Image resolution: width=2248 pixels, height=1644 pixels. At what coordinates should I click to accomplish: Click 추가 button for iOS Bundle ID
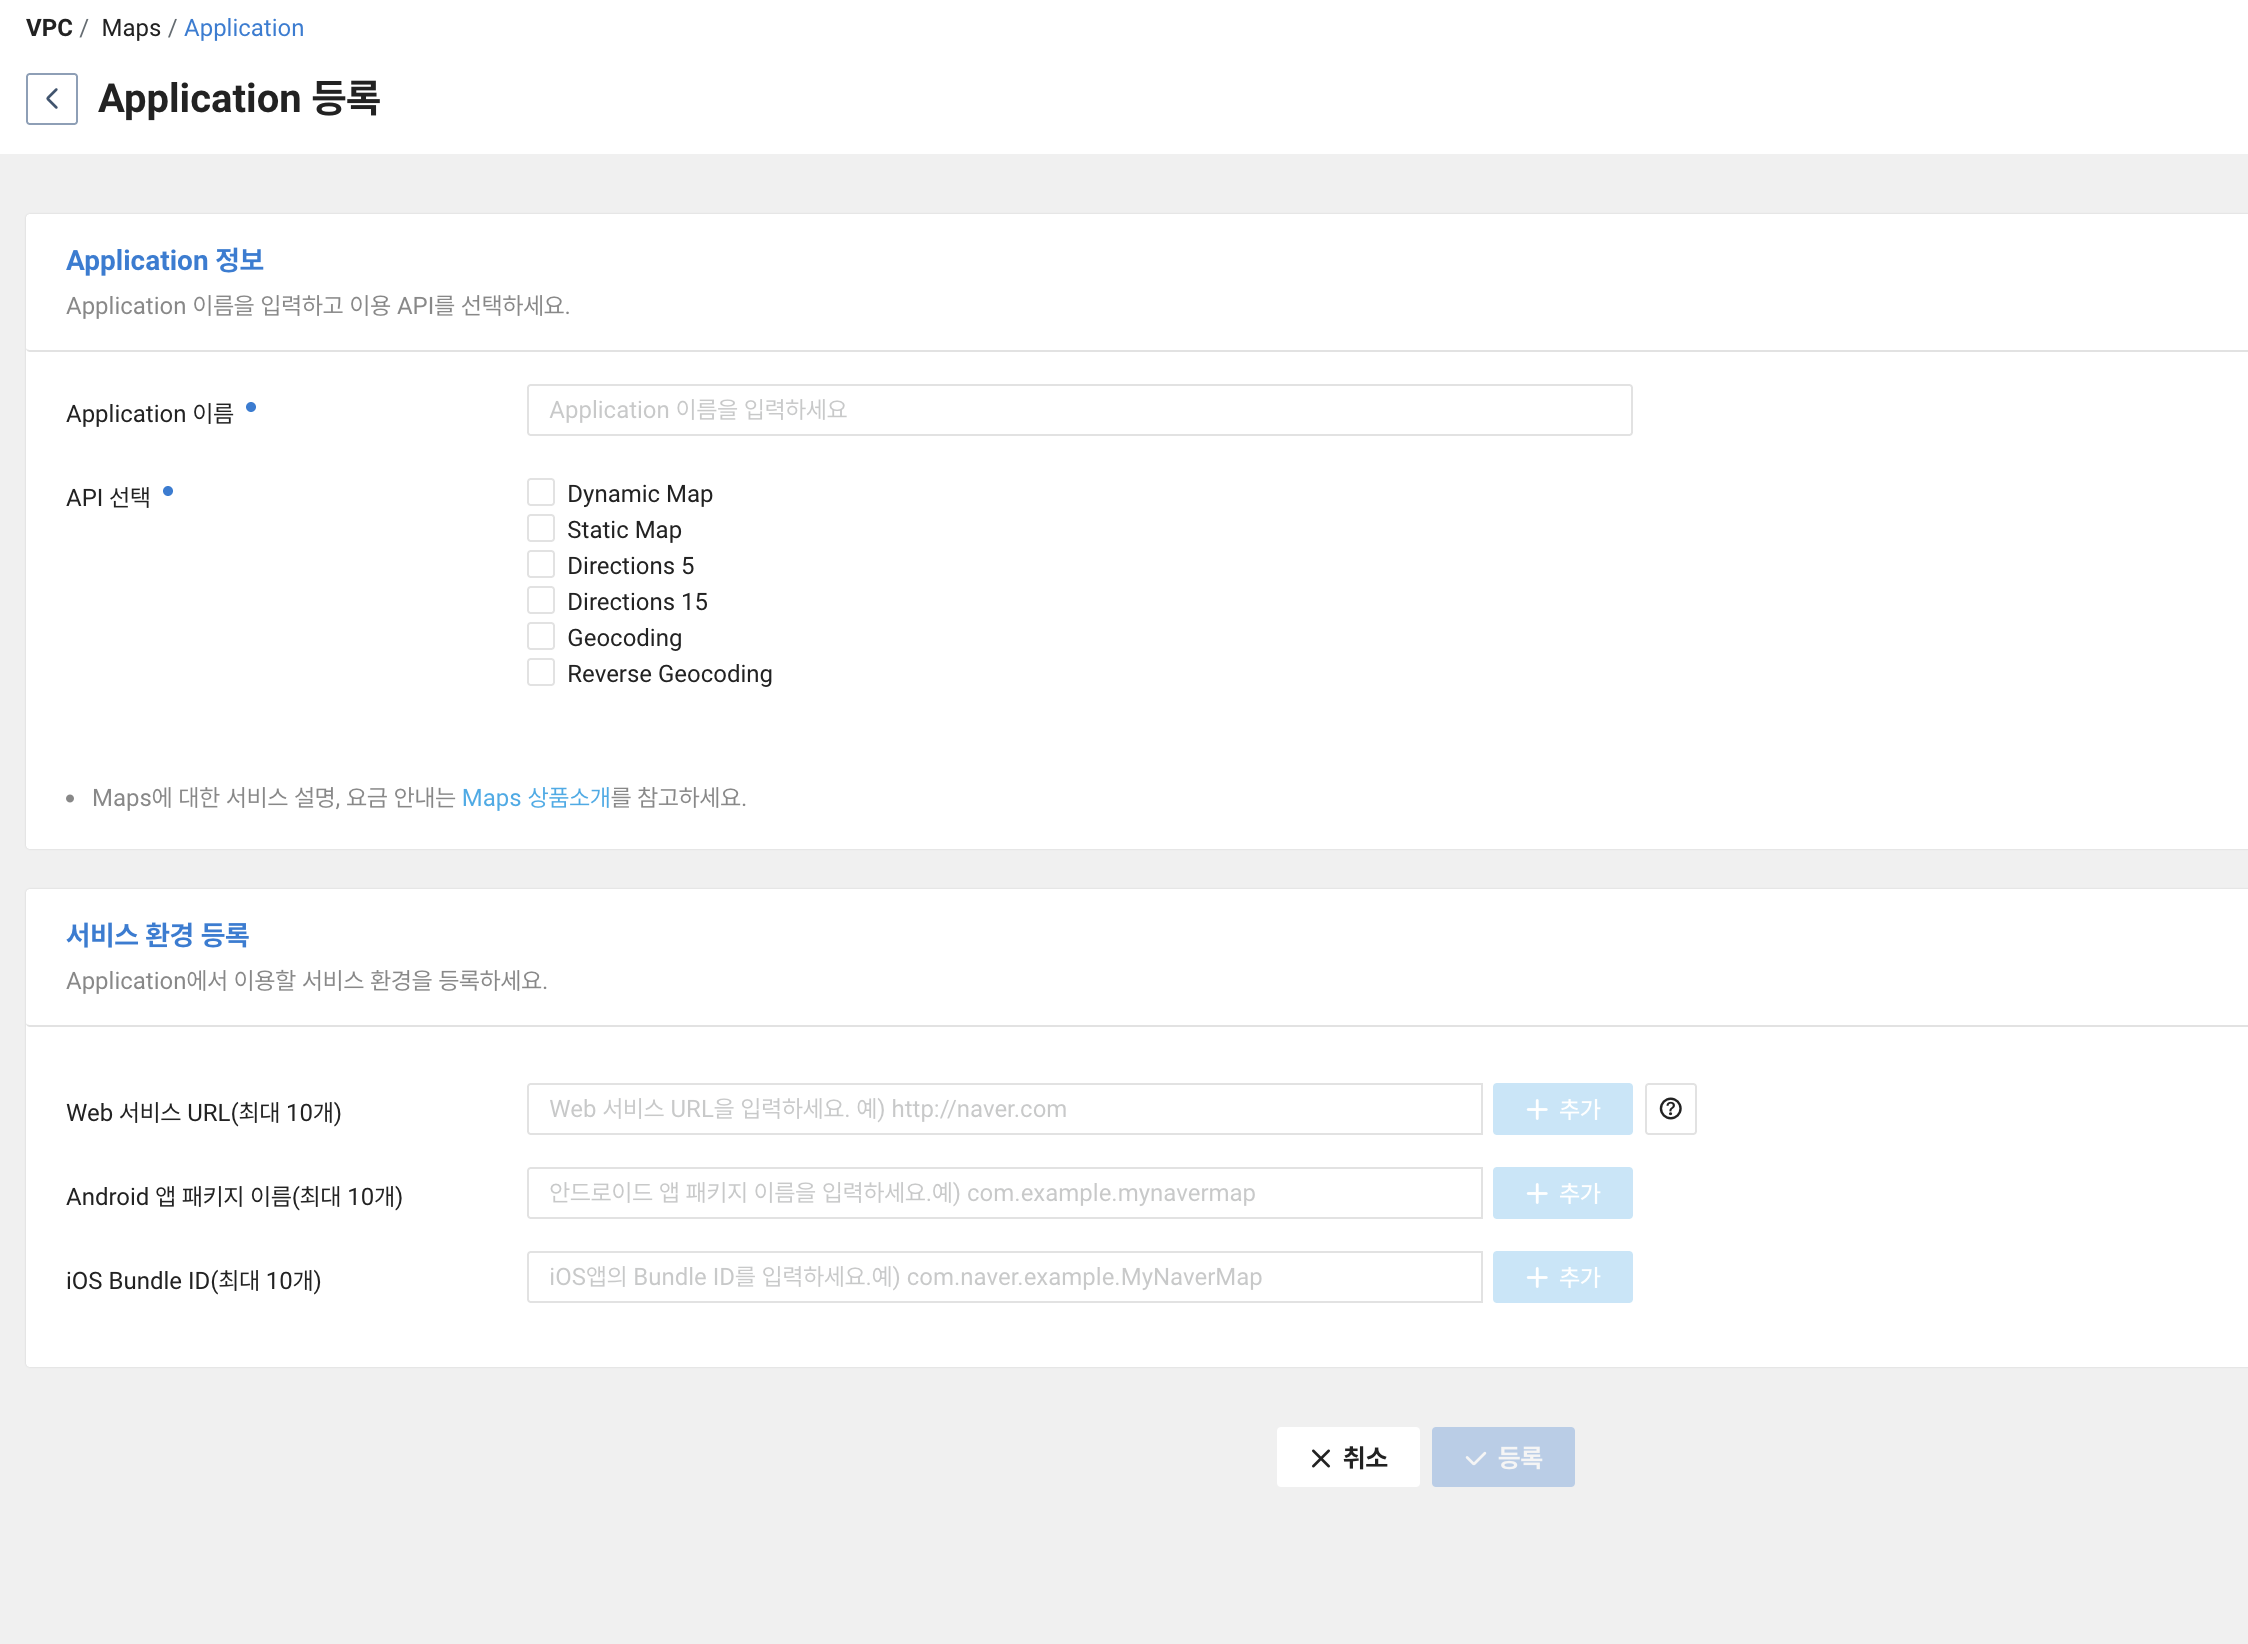click(x=1562, y=1277)
